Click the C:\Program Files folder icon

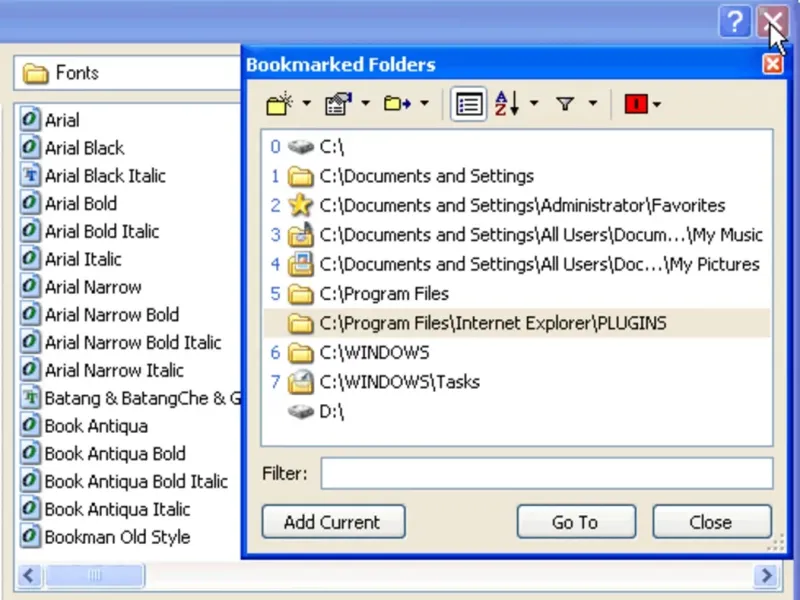[x=301, y=294]
